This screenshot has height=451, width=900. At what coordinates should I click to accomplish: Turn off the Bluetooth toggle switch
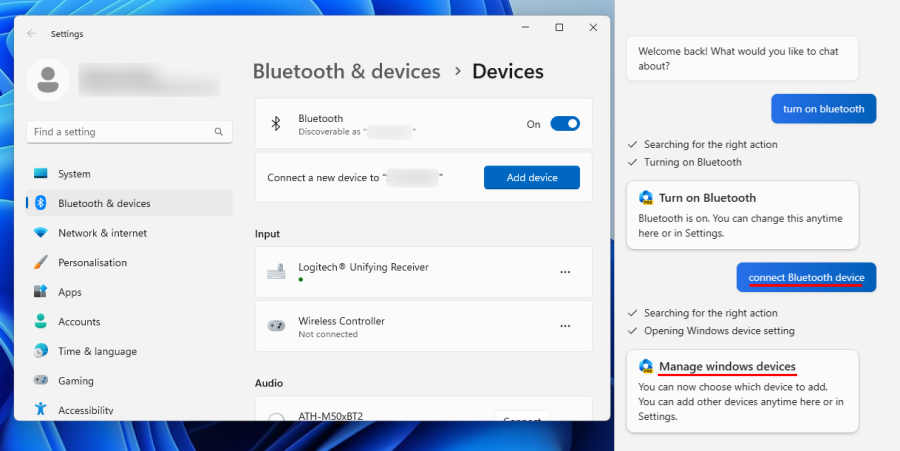point(564,124)
